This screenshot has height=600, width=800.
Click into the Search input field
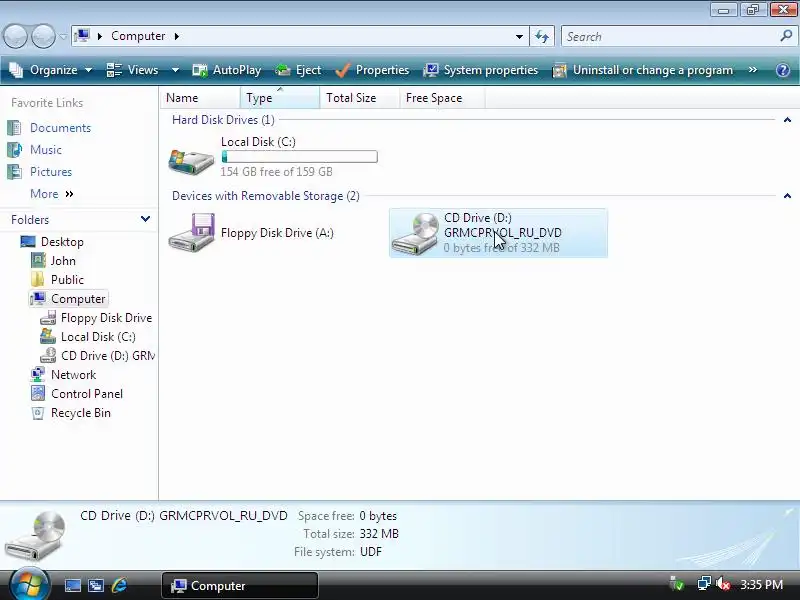pyautogui.click(x=671, y=37)
